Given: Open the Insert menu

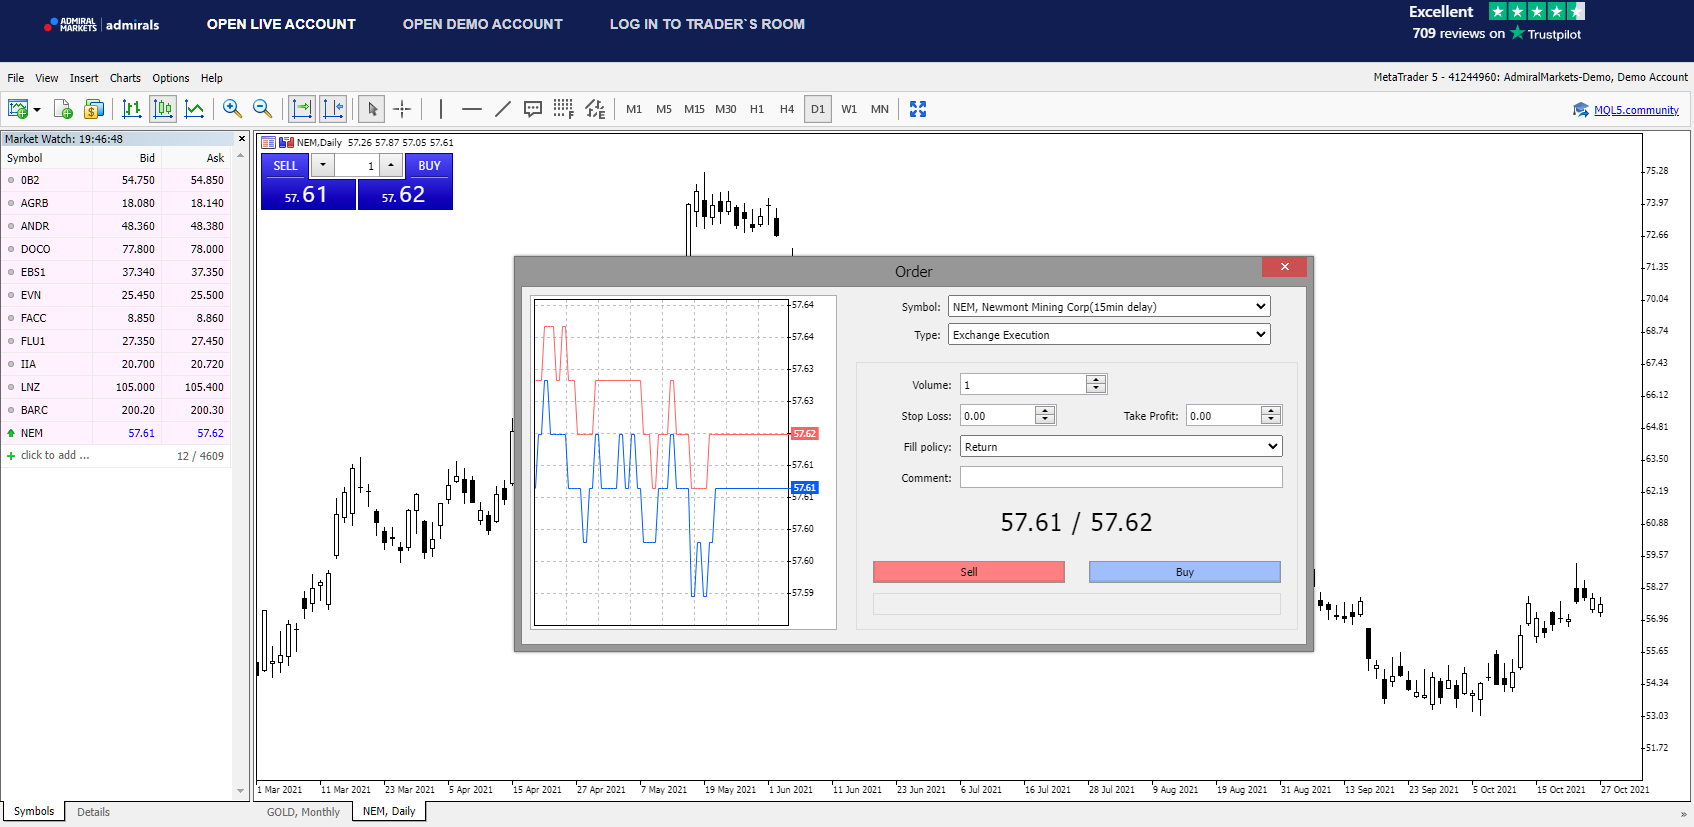Looking at the screenshot, I should tap(84, 78).
